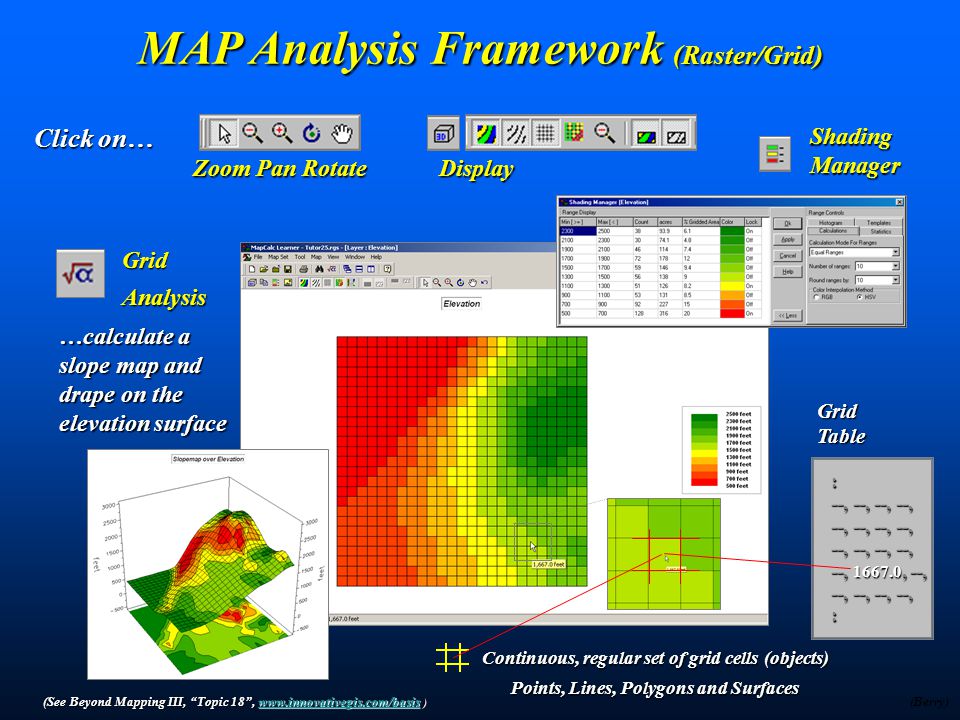Click the % Gridded Area column header
Viewport: 960px width, 720px height.
[x=701, y=222]
